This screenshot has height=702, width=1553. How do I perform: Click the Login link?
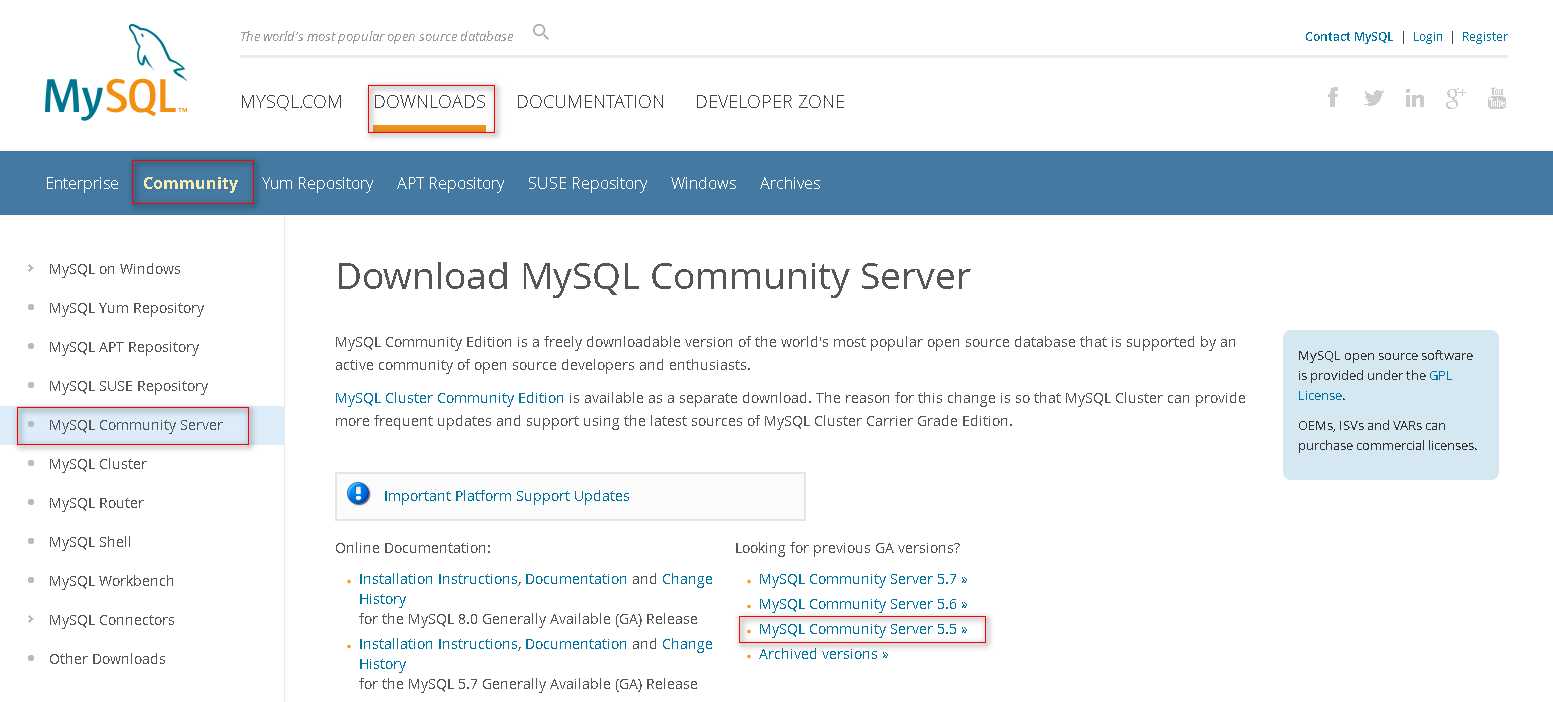1428,37
